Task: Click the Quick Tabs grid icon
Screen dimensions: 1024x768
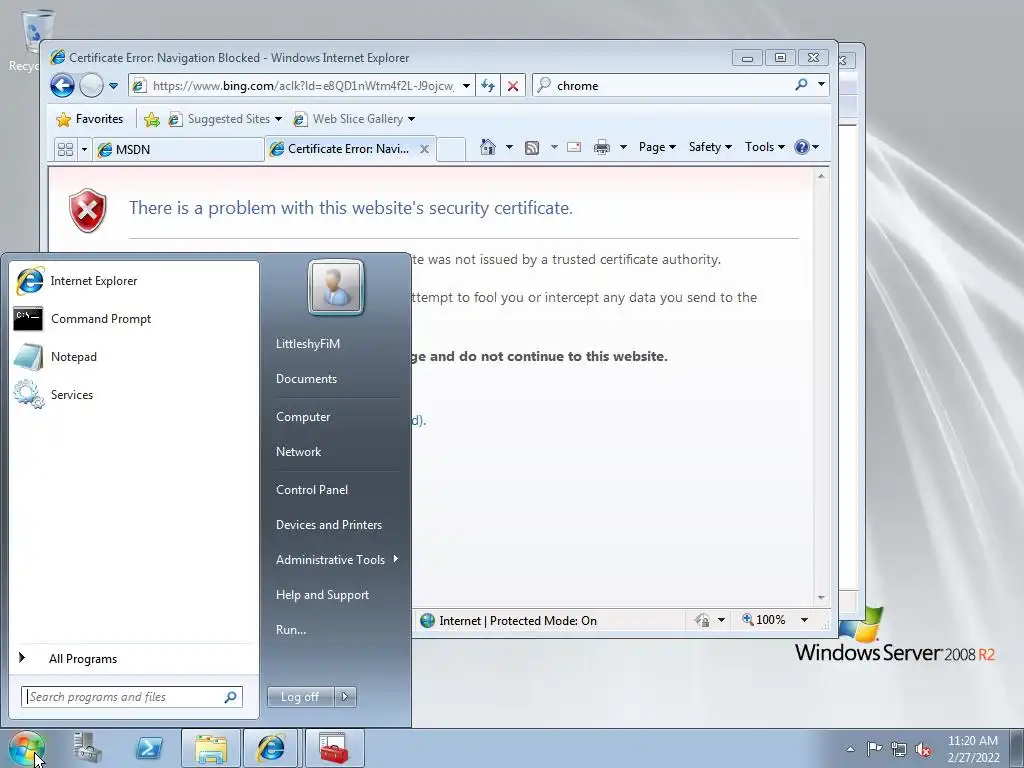Action: tap(65, 150)
